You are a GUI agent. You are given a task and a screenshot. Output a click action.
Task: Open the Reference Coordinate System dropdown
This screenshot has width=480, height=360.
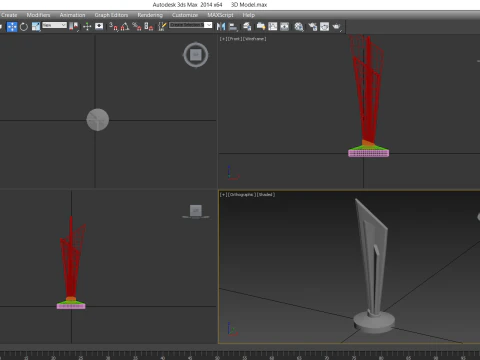(54, 25)
